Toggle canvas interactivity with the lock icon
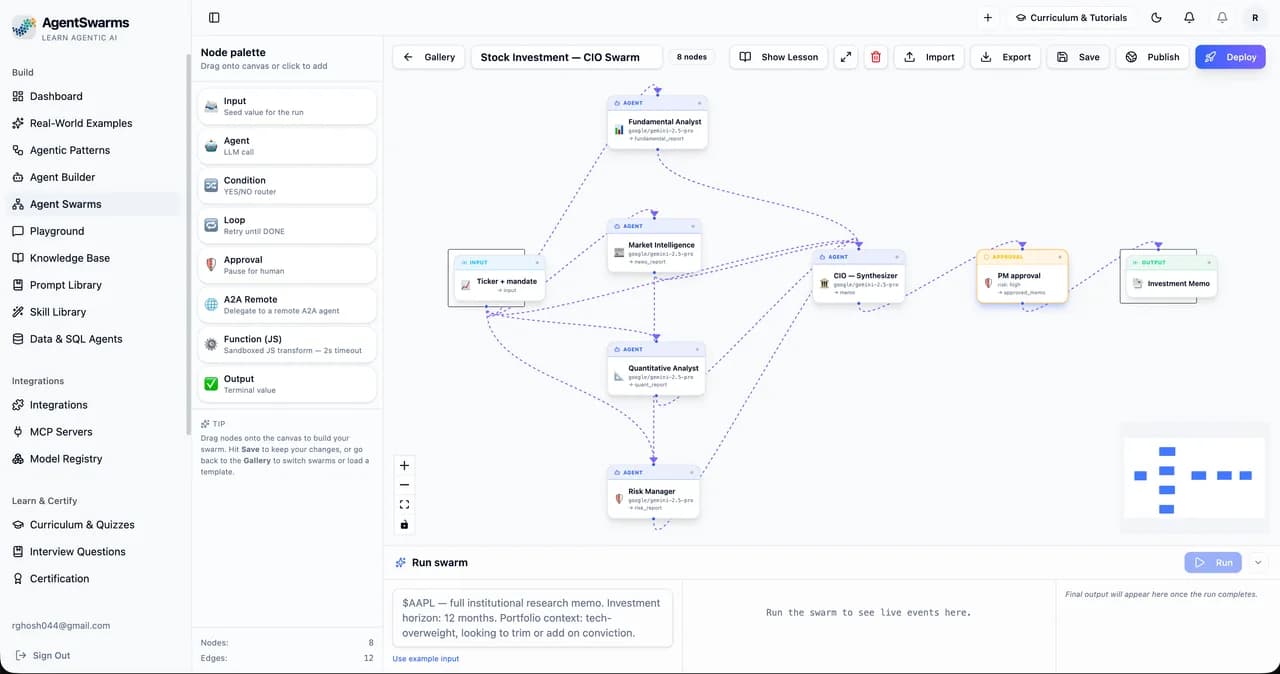This screenshot has width=1280, height=674. click(x=404, y=525)
